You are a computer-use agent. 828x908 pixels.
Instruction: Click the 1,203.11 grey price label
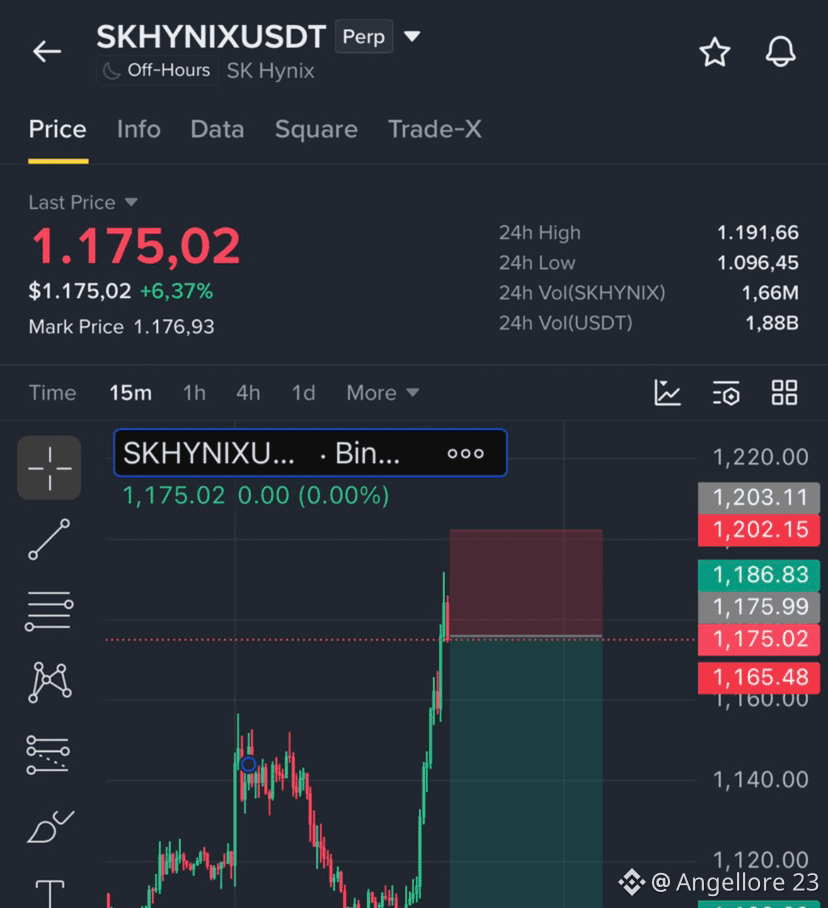point(759,498)
